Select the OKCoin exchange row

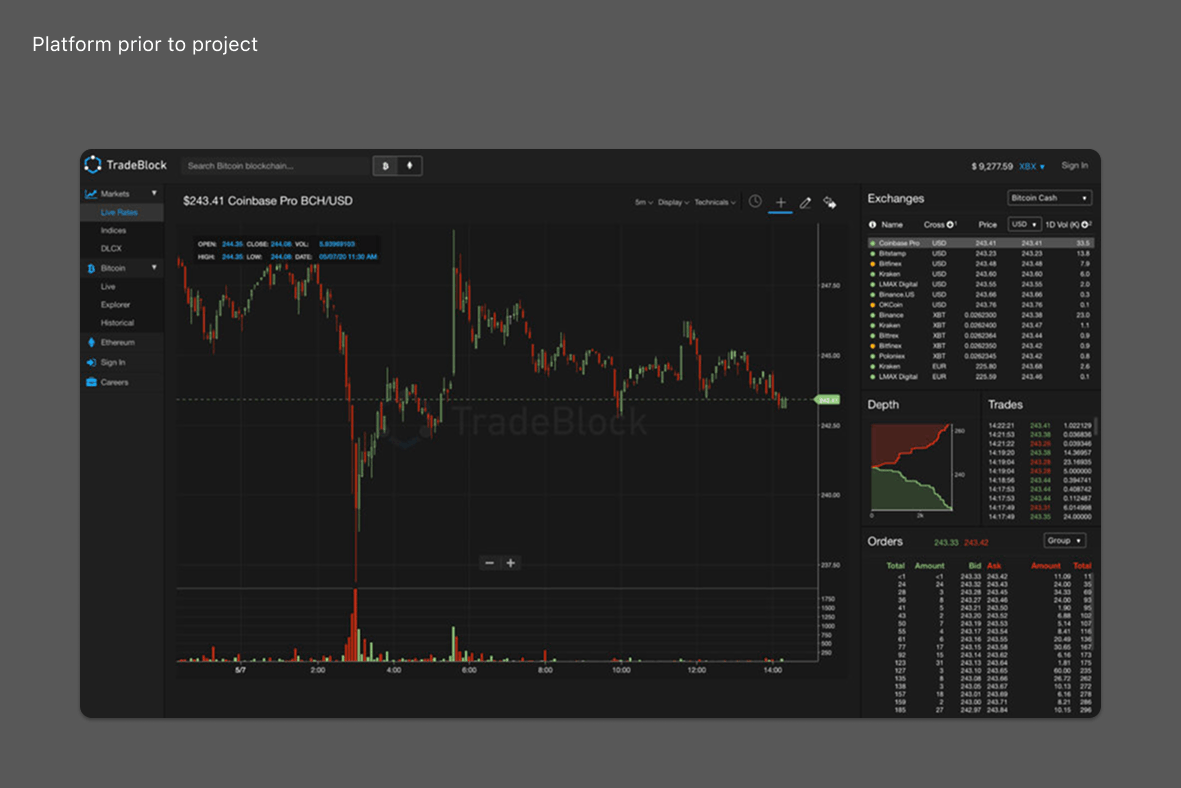[981, 305]
